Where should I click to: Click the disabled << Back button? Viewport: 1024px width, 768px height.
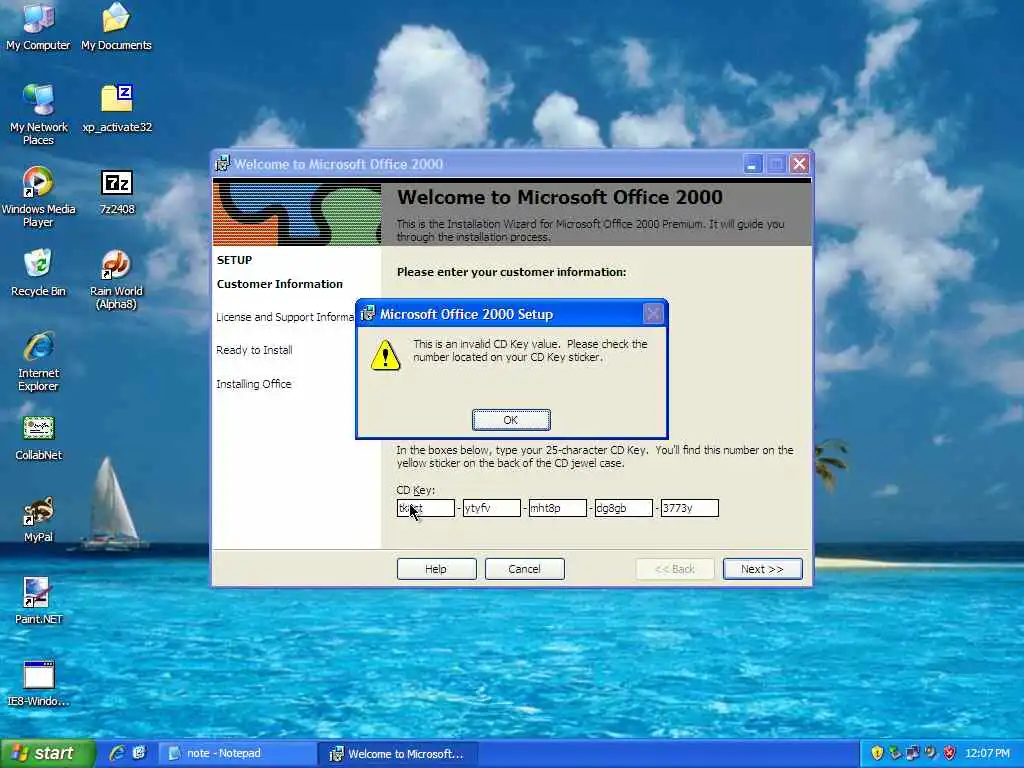[x=675, y=569]
